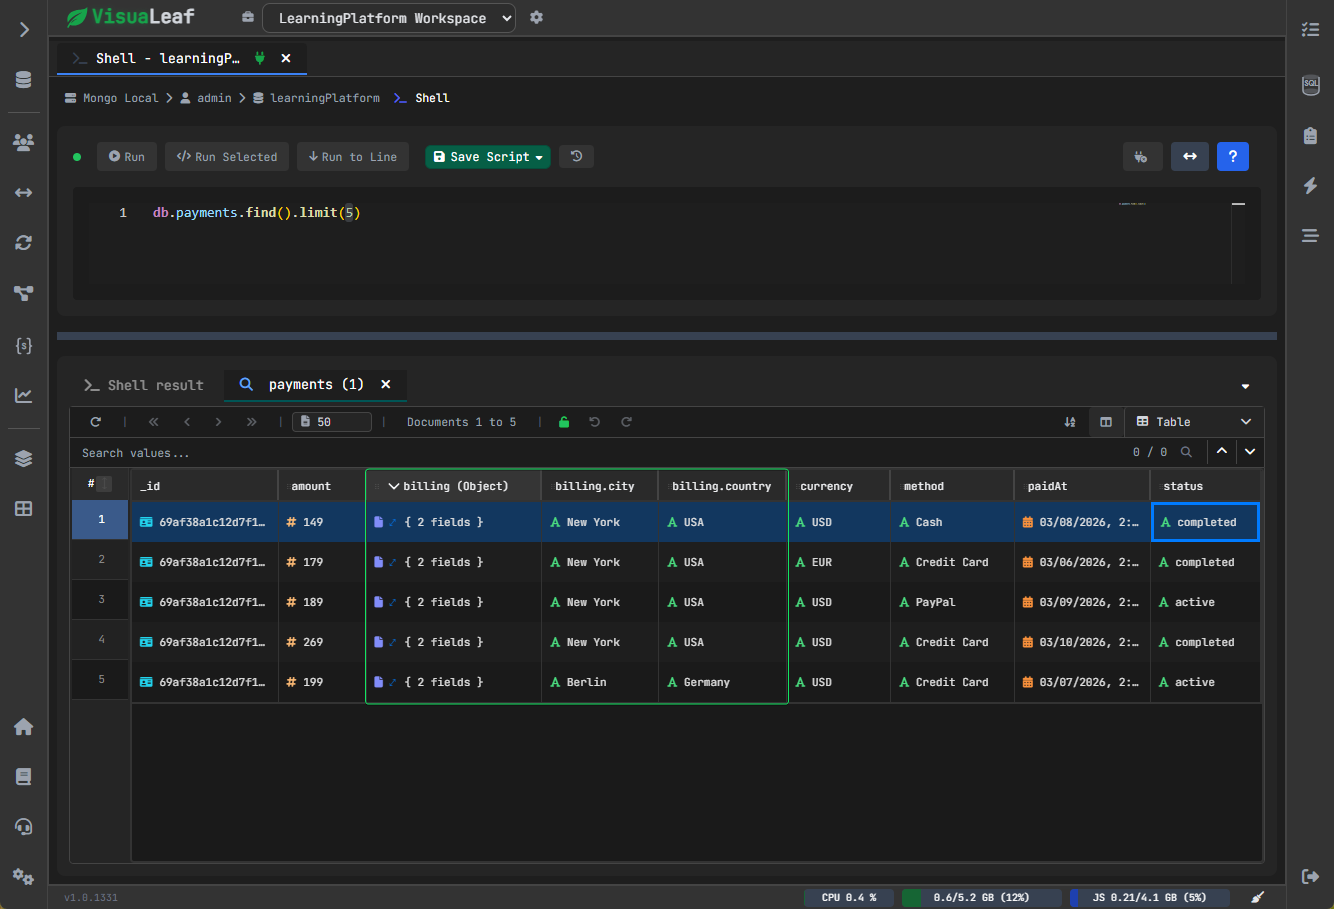Viewport: 1334px width, 909px height.
Task: Open the support headset icon in sidebar
Action: point(24,827)
